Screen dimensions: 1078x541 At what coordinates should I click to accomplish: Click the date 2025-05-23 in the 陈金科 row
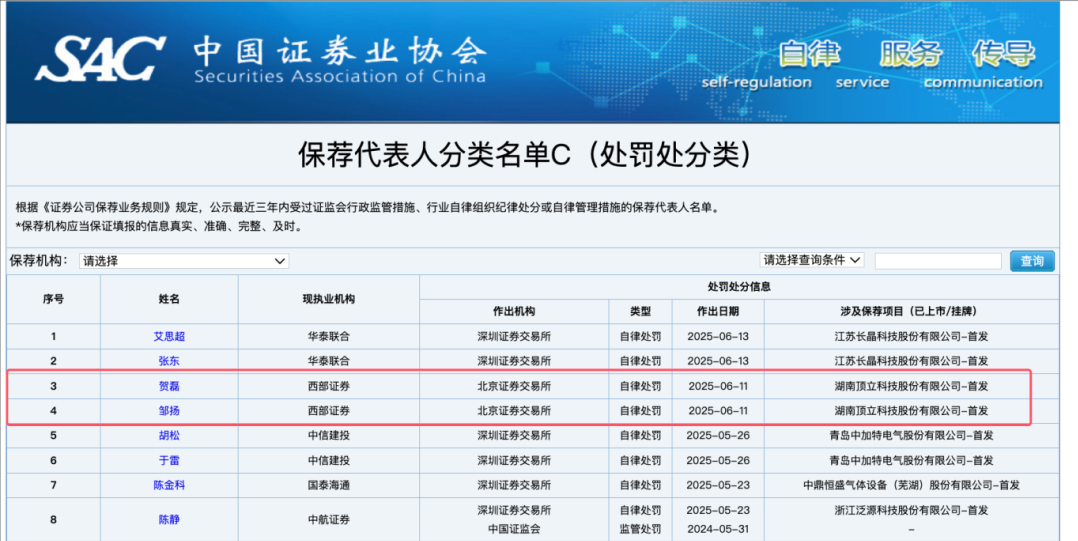pyautogui.click(x=718, y=485)
